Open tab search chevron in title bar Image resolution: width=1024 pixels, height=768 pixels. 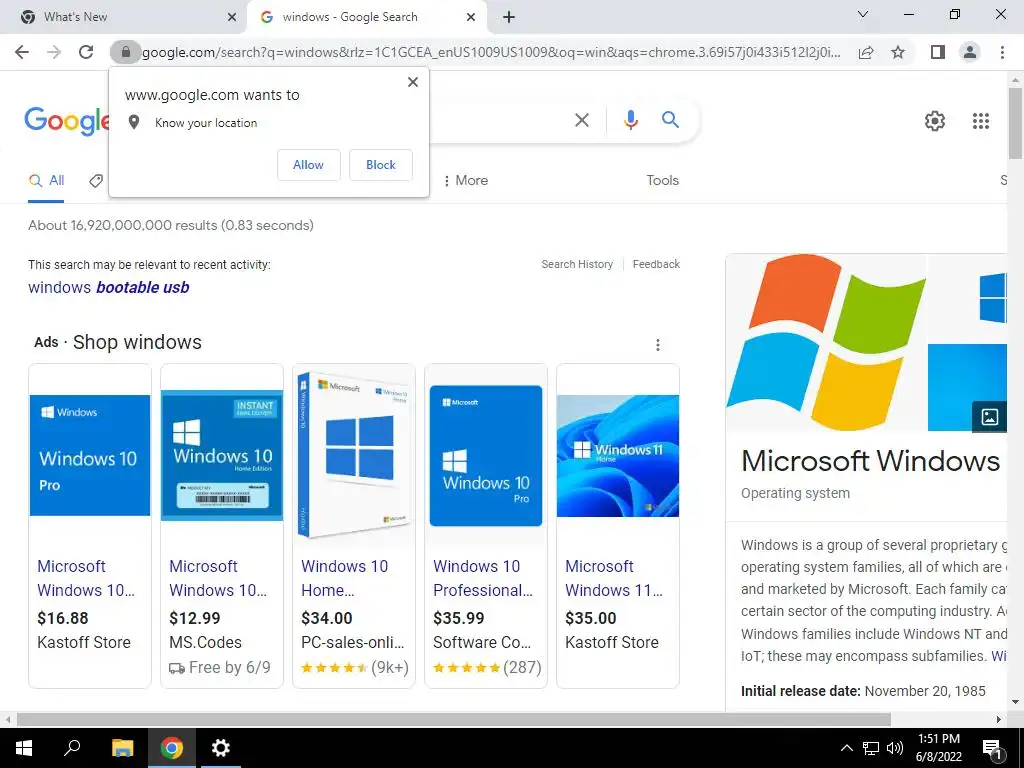(863, 14)
